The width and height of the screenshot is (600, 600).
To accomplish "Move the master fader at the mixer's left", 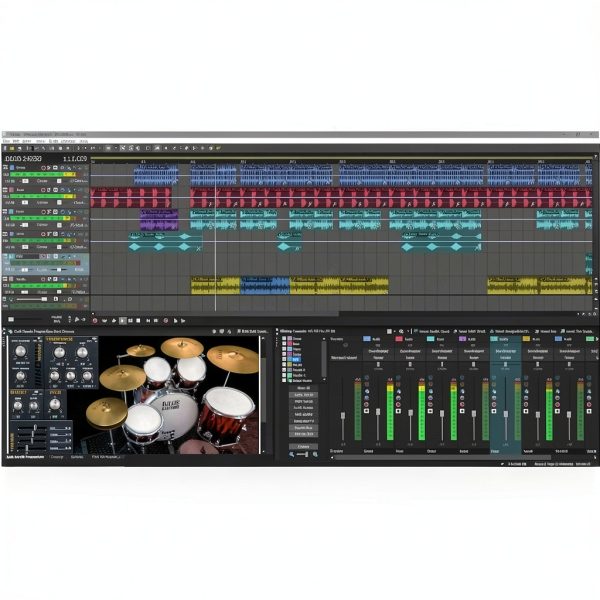I will pos(343,416).
